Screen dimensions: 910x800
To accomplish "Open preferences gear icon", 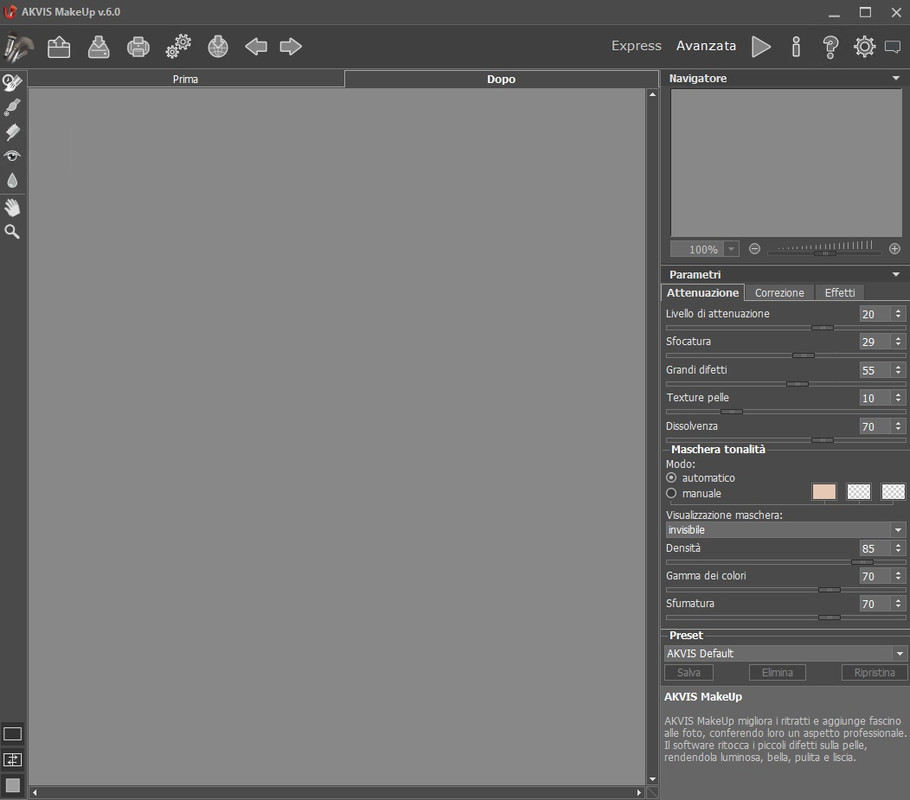I will pyautogui.click(x=864, y=46).
